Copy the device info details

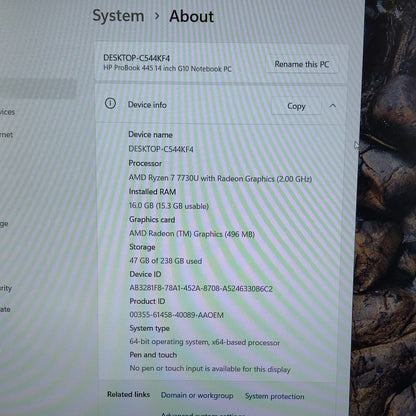(x=296, y=106)
